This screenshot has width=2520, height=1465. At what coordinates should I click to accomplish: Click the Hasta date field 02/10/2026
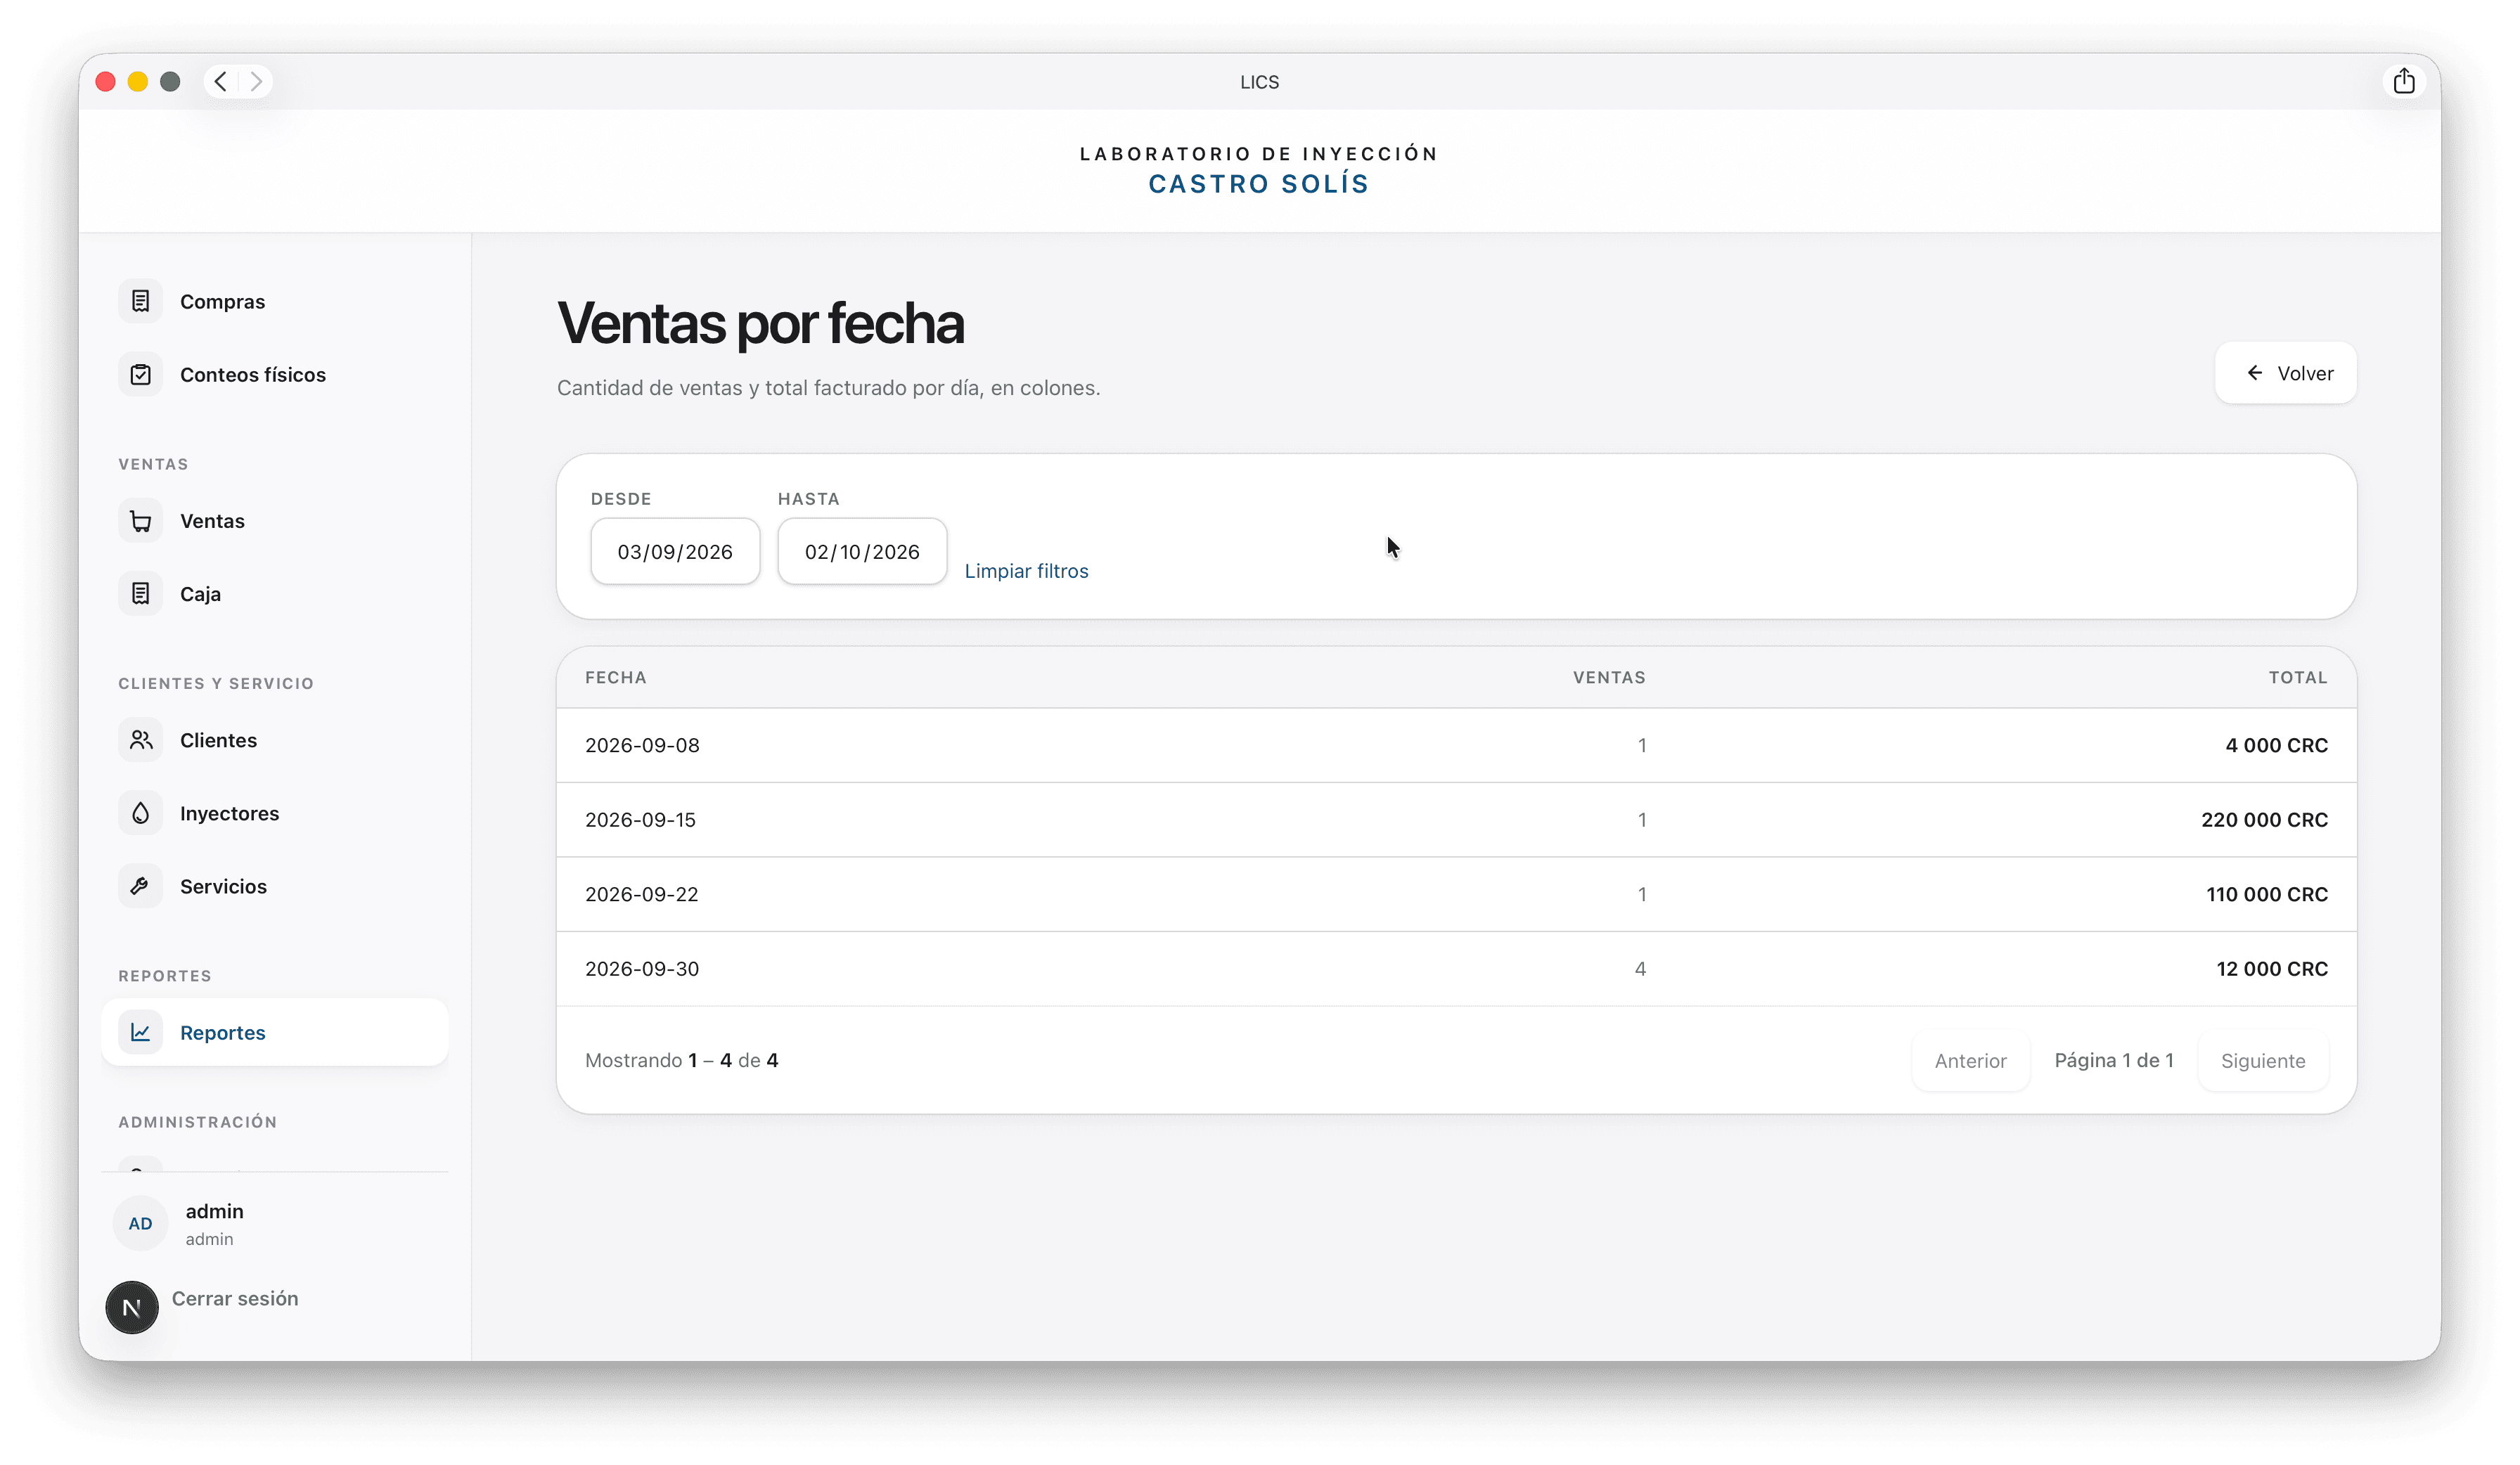click(862, 551)
